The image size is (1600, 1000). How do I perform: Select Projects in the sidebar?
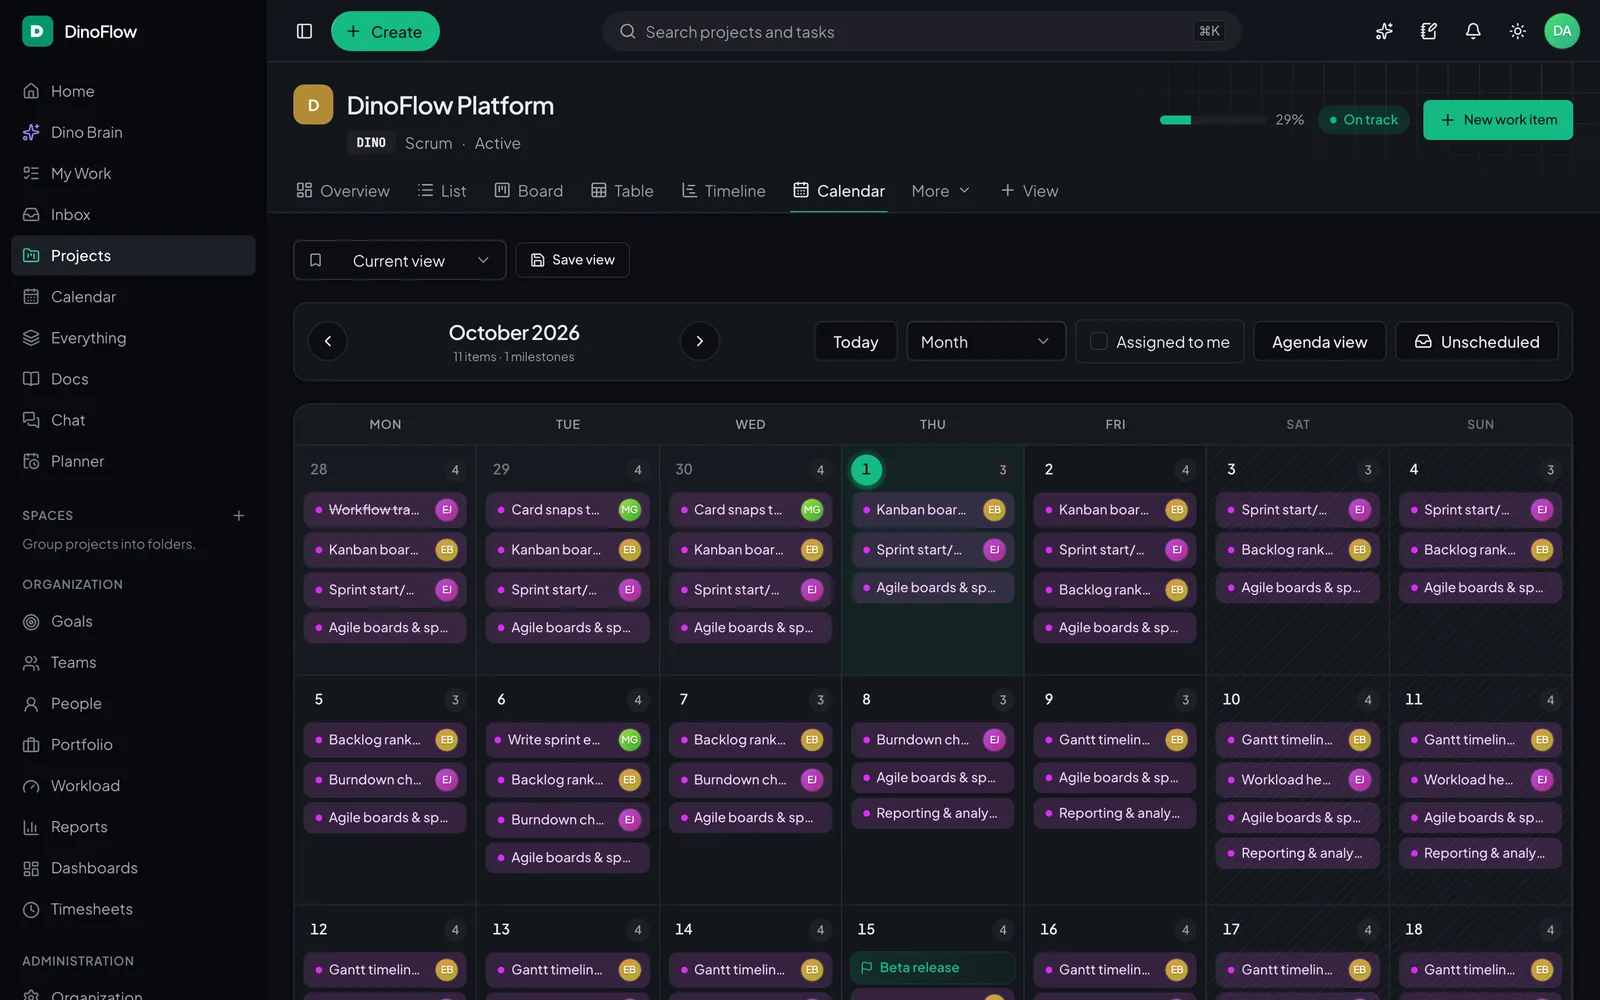133,255
